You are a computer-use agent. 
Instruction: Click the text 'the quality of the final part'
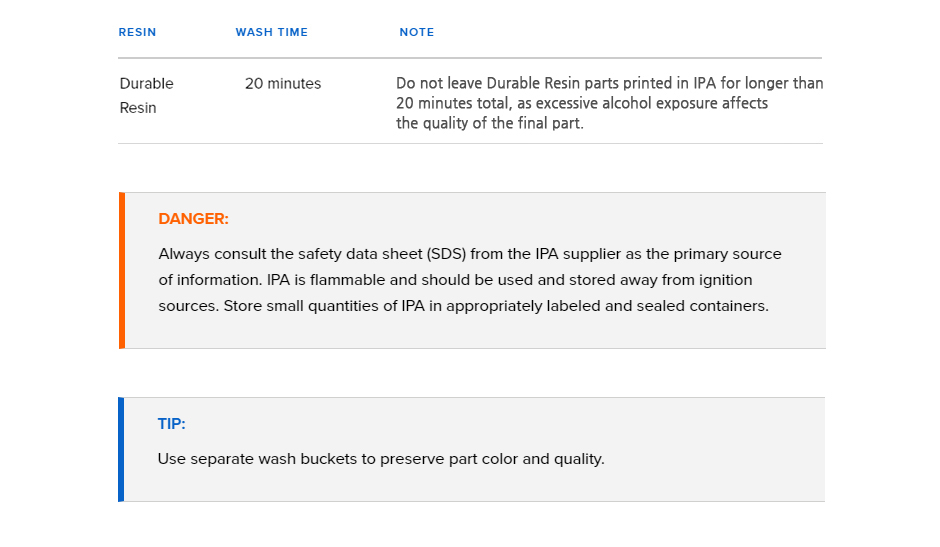pos(489,123)
